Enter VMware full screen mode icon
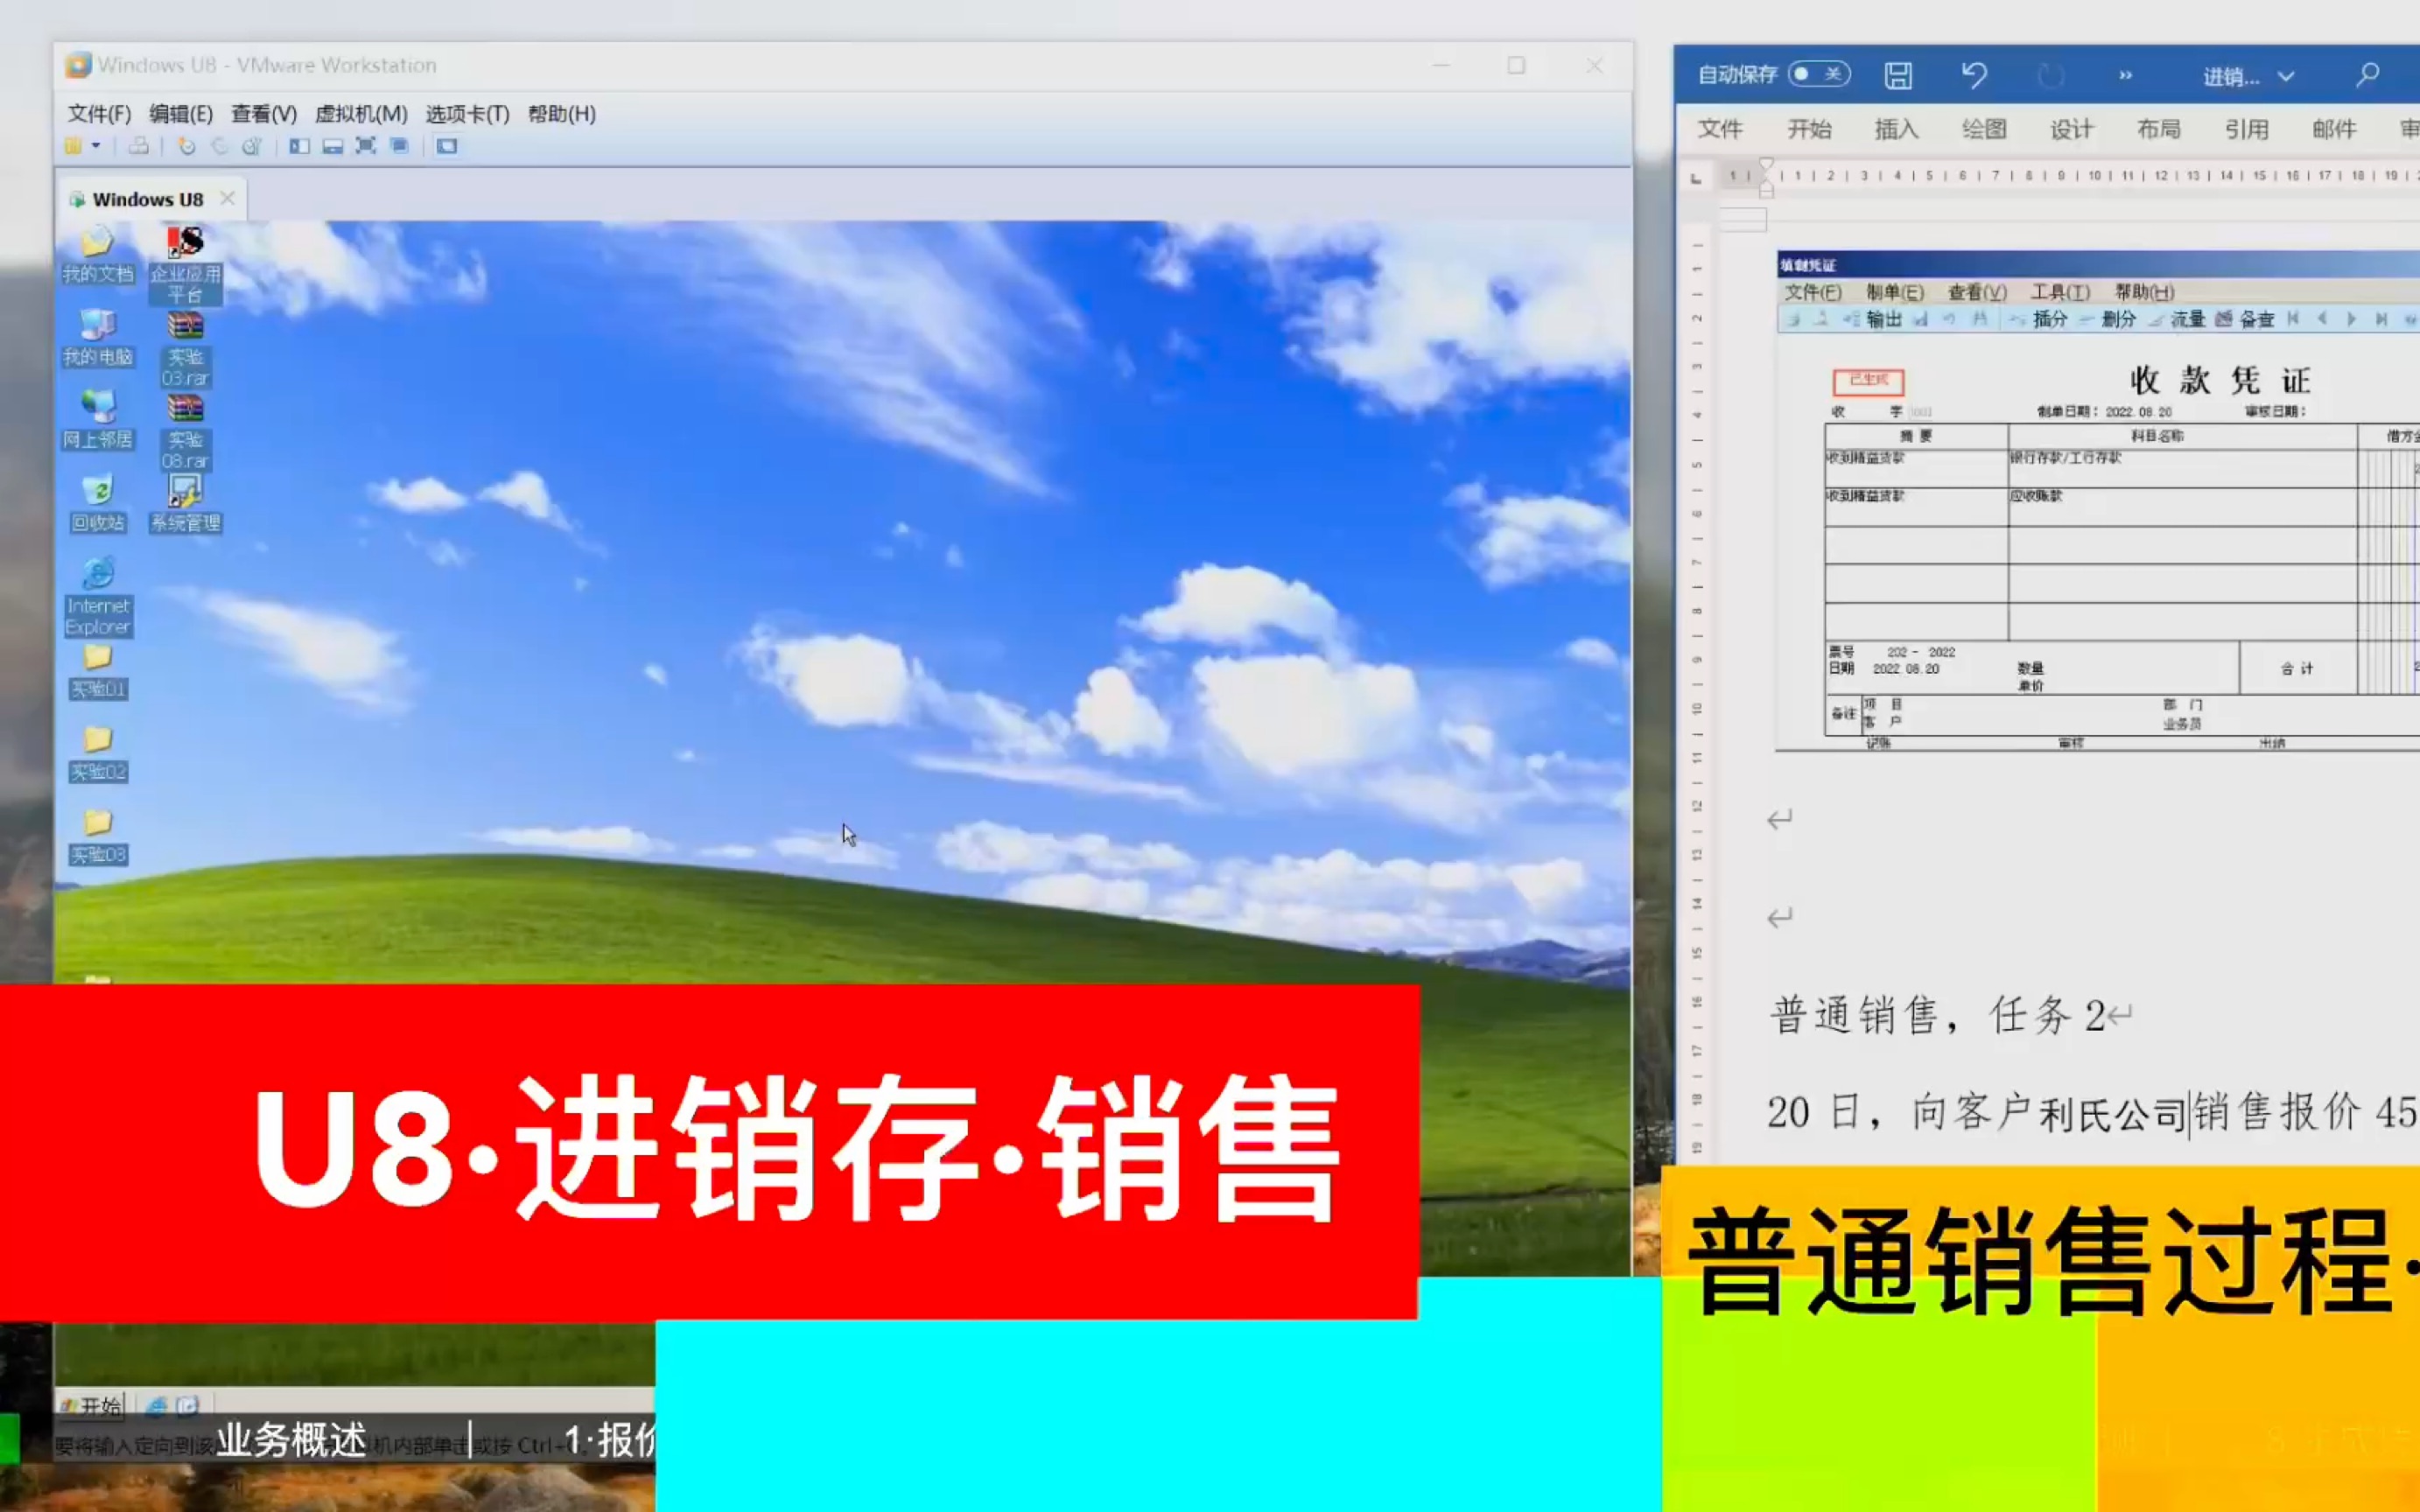 (x=366, y=146)
